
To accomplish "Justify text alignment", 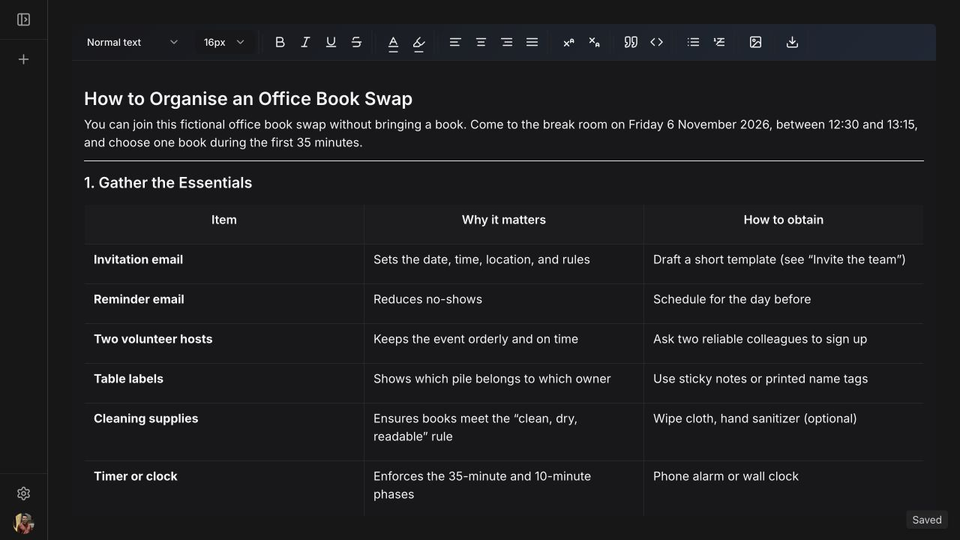I will point(532,42).
